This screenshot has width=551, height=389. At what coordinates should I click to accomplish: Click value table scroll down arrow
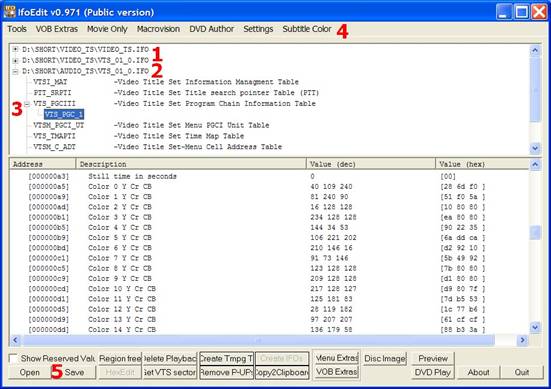[x=535, y=328]
